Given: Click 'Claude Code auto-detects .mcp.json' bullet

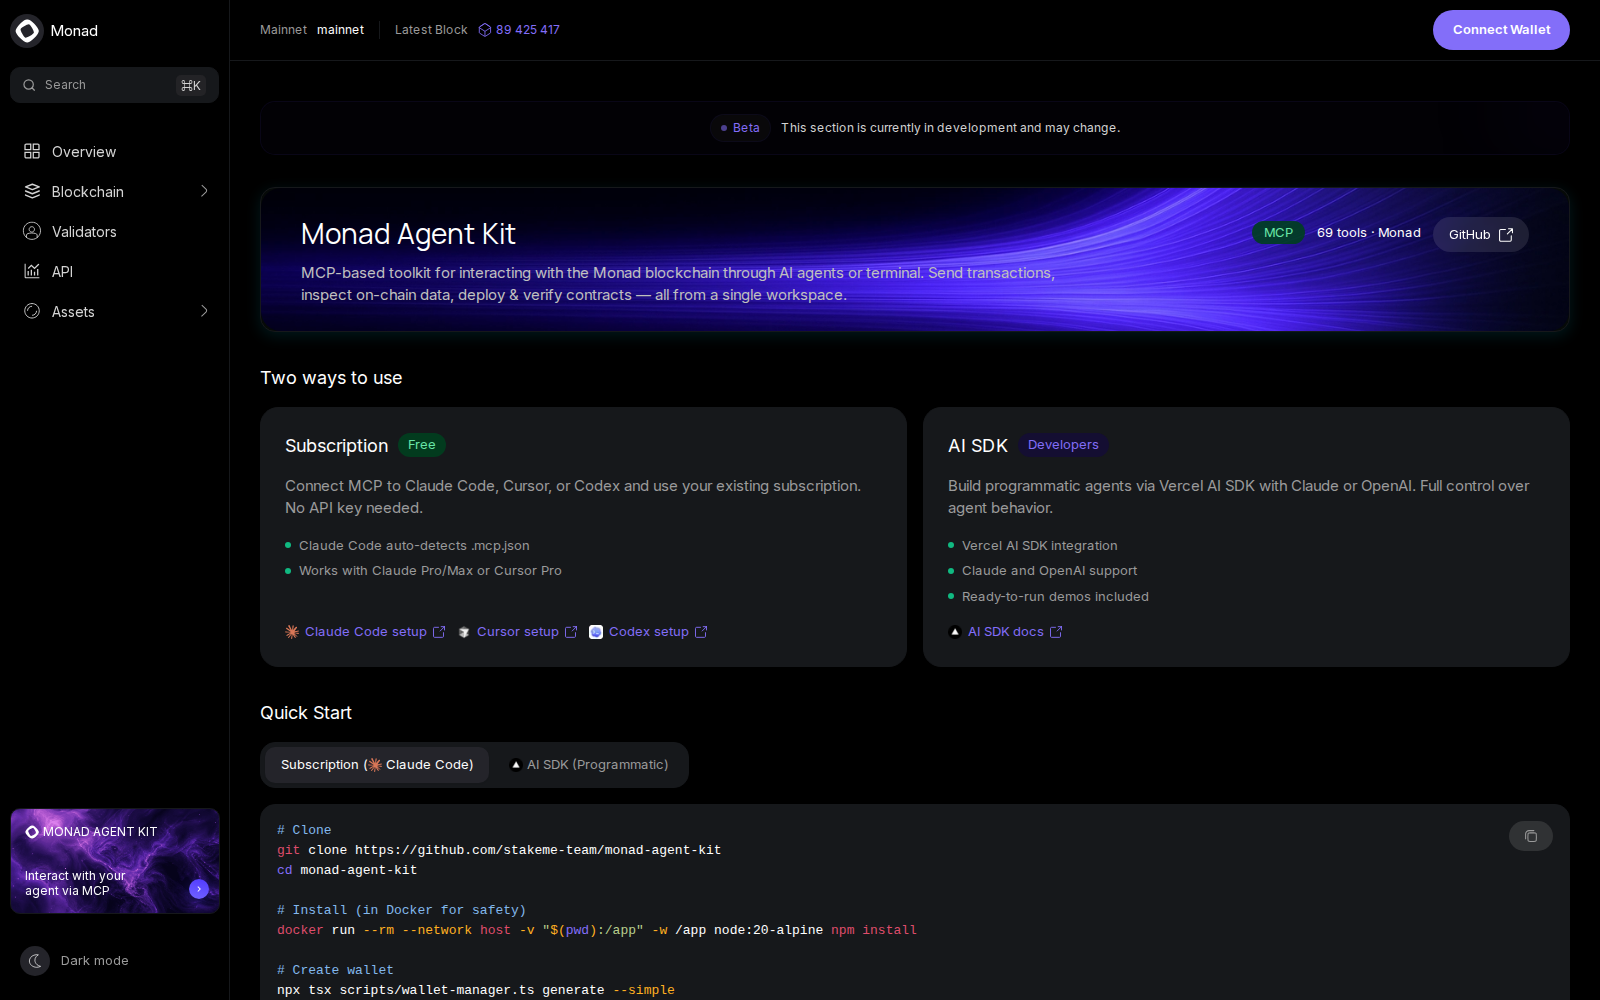Looking at the screenshot, I should [414, 546].
